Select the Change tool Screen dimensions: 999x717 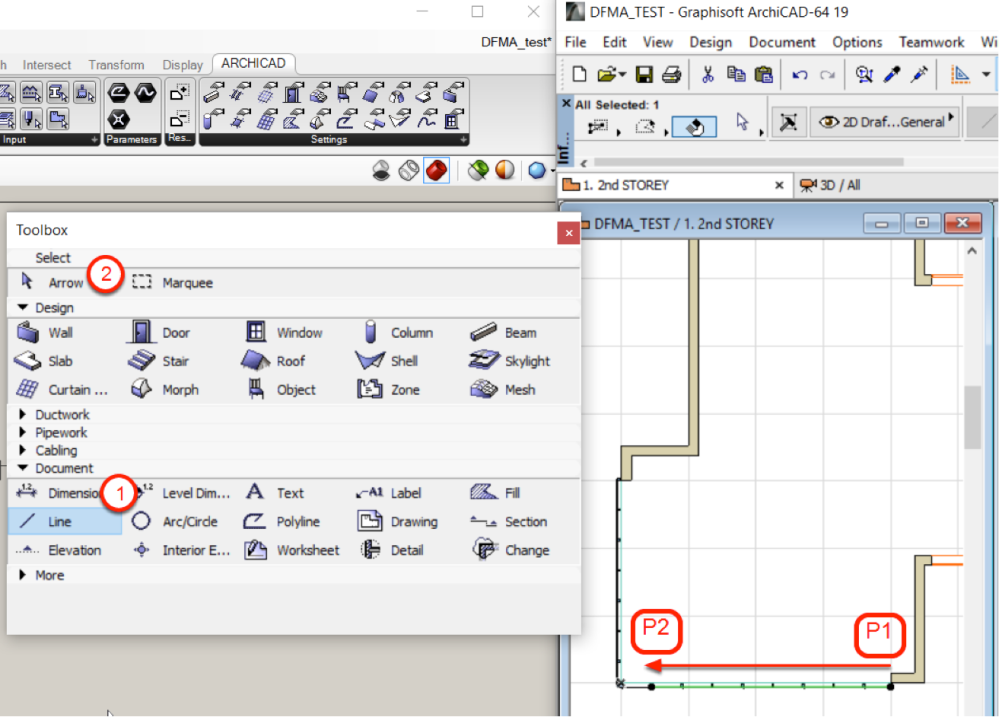pos(511,550)
